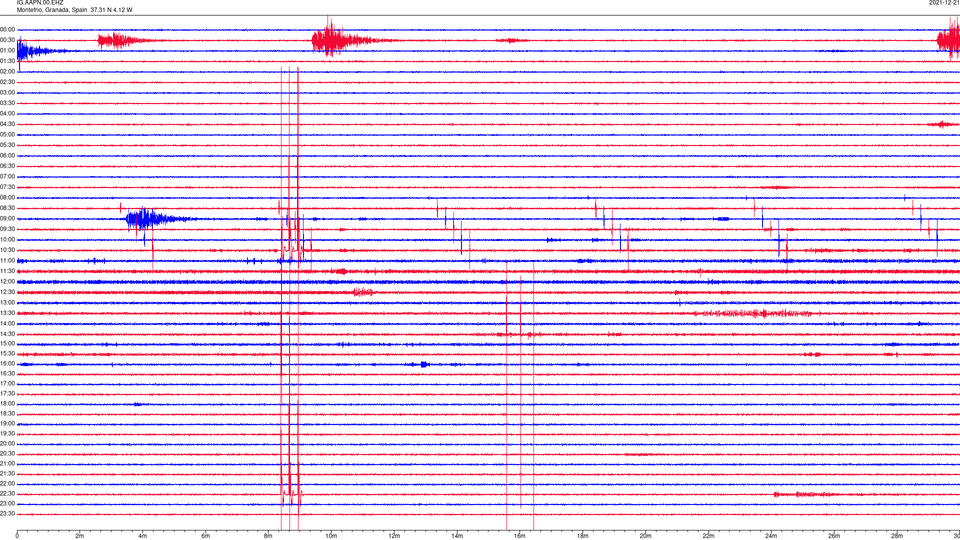Select the 01:30 trace time label
Image resolution: width=960 pixels, height=540 pixels.
7,61
